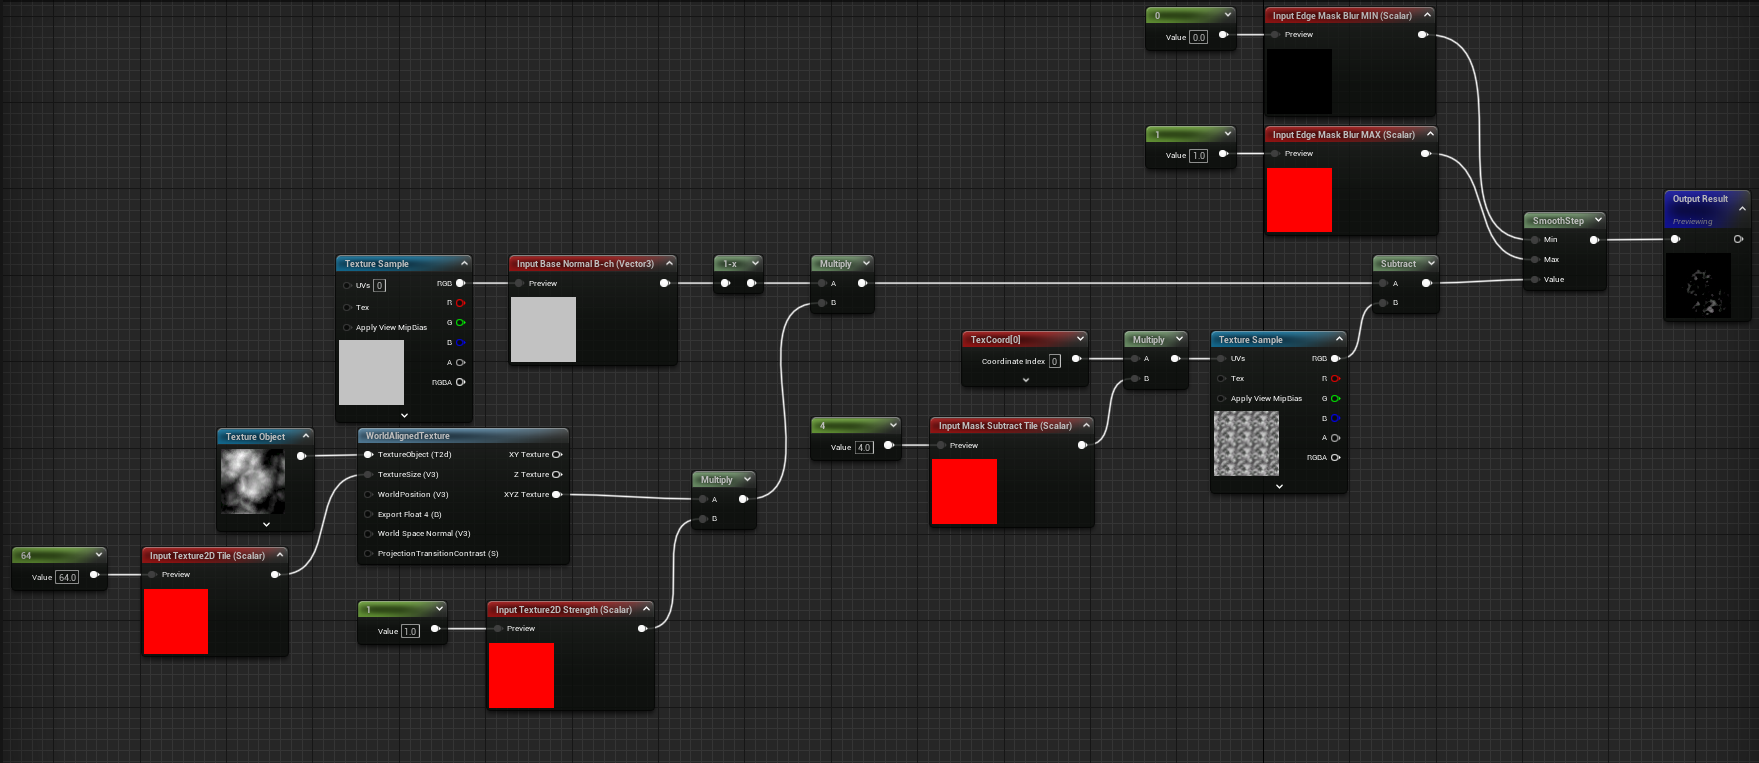Click the SmoothStep node's Min input pin
The height and width of the screenshot is (763, 1759).
click(x=1535, y=240)
